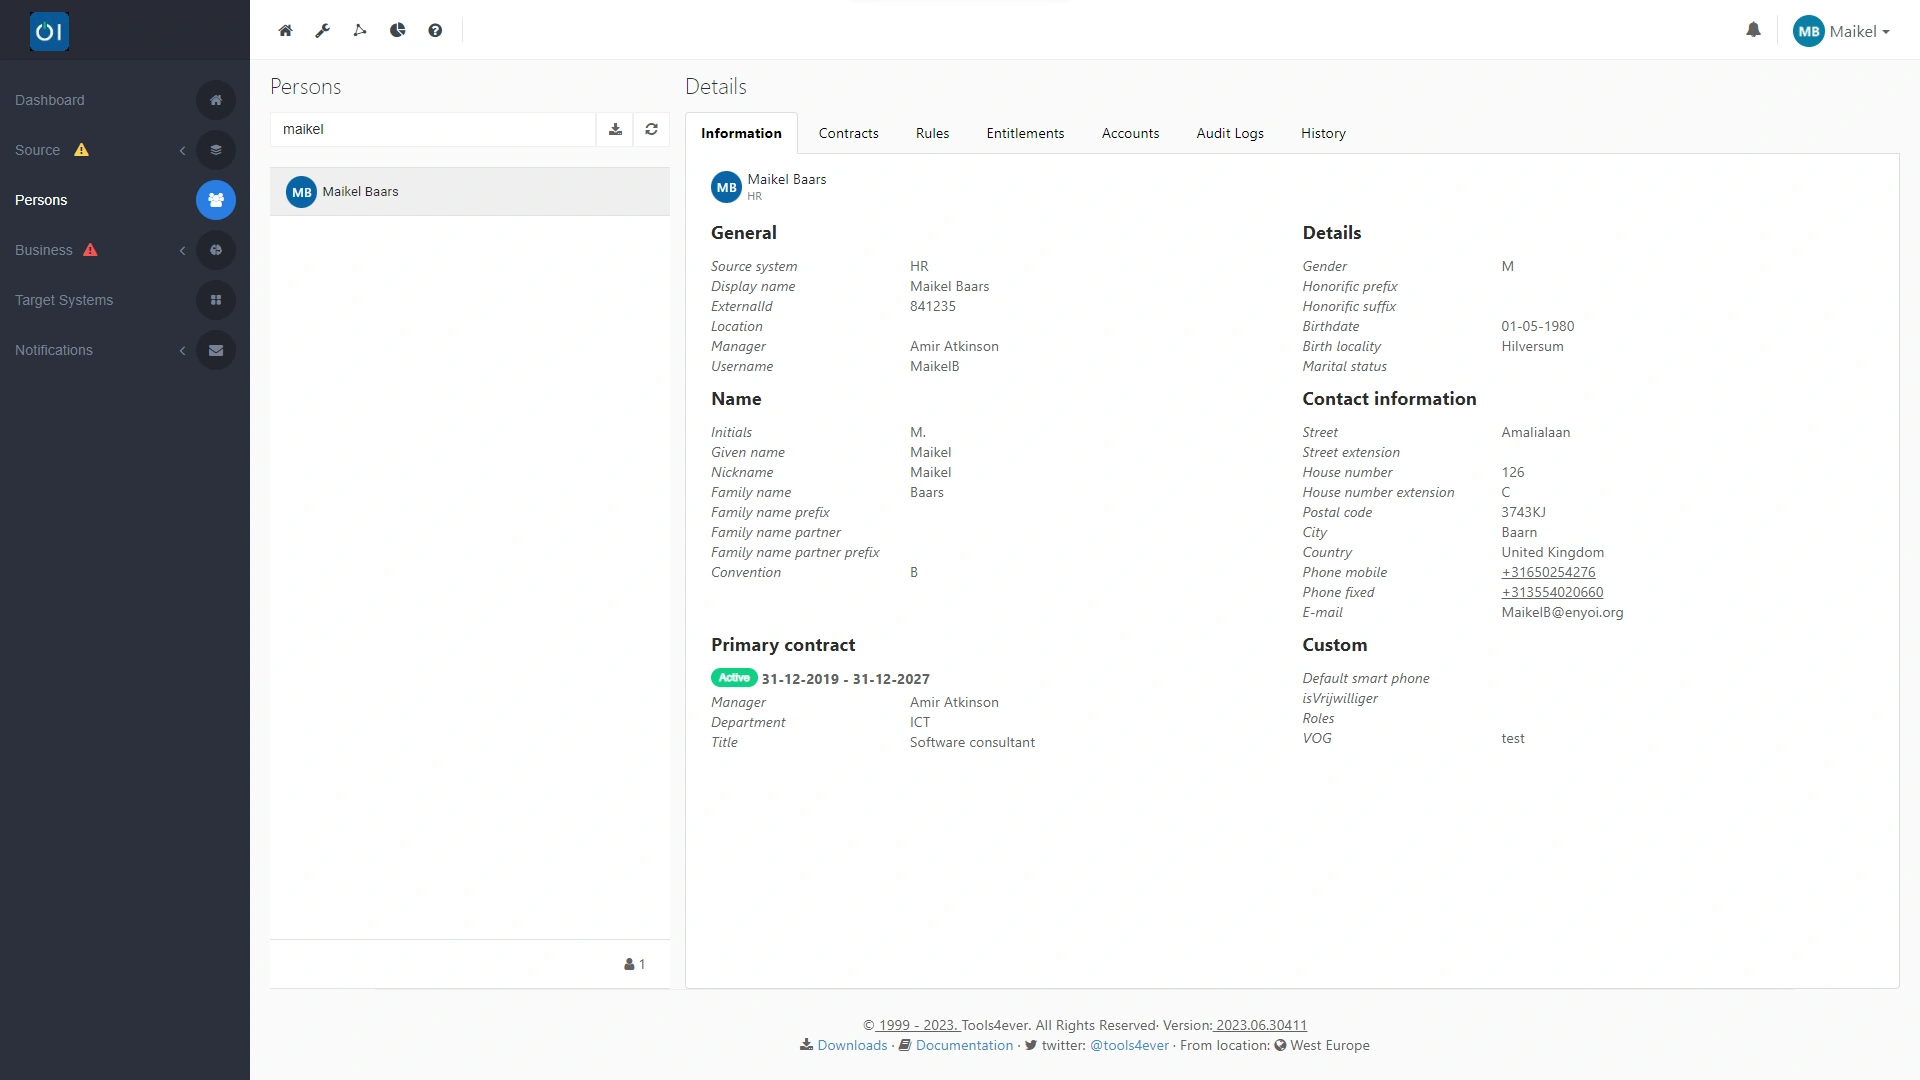Switch to the Information tab
1920x1080 pixels.
[741, 133]
